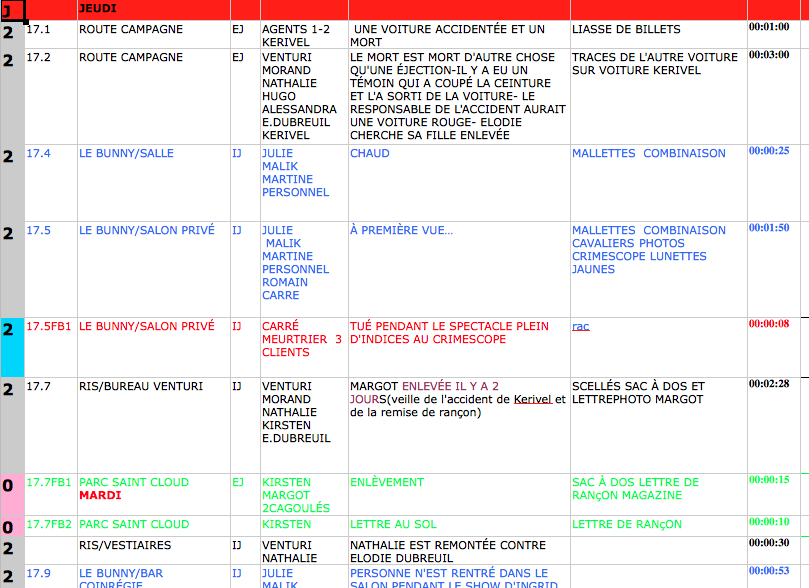Select PERSONNE N'EST RENTRÉ DANS LE SALON cell
The width and height of the screenshot is (809, 588).
coord(459,576)
